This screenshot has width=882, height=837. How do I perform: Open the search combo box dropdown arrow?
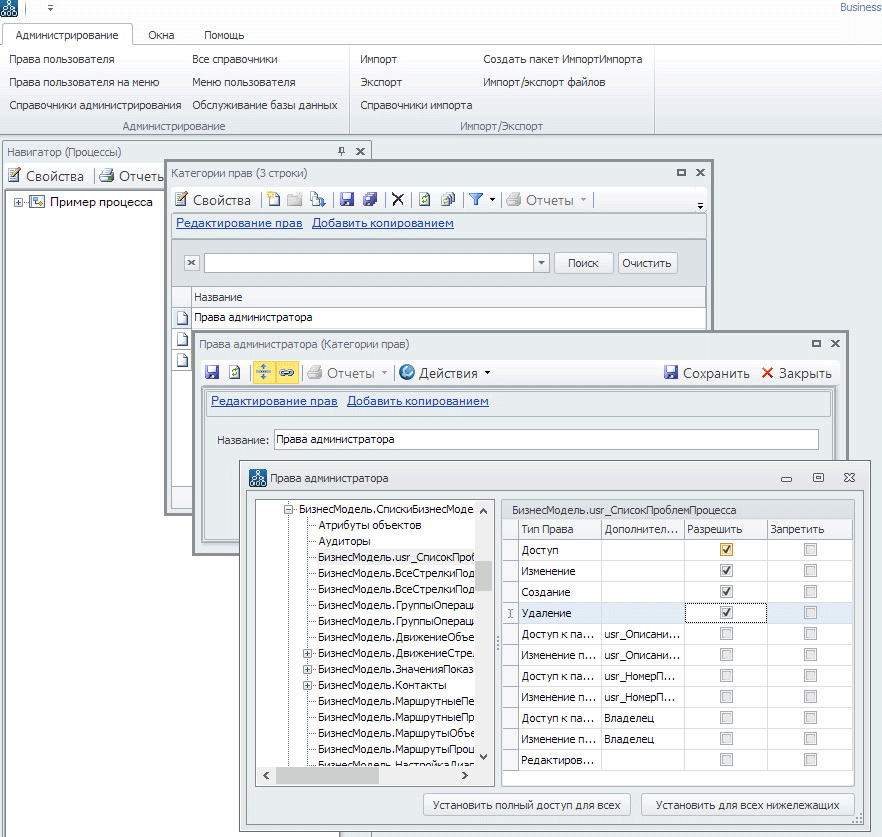[541, 263]
